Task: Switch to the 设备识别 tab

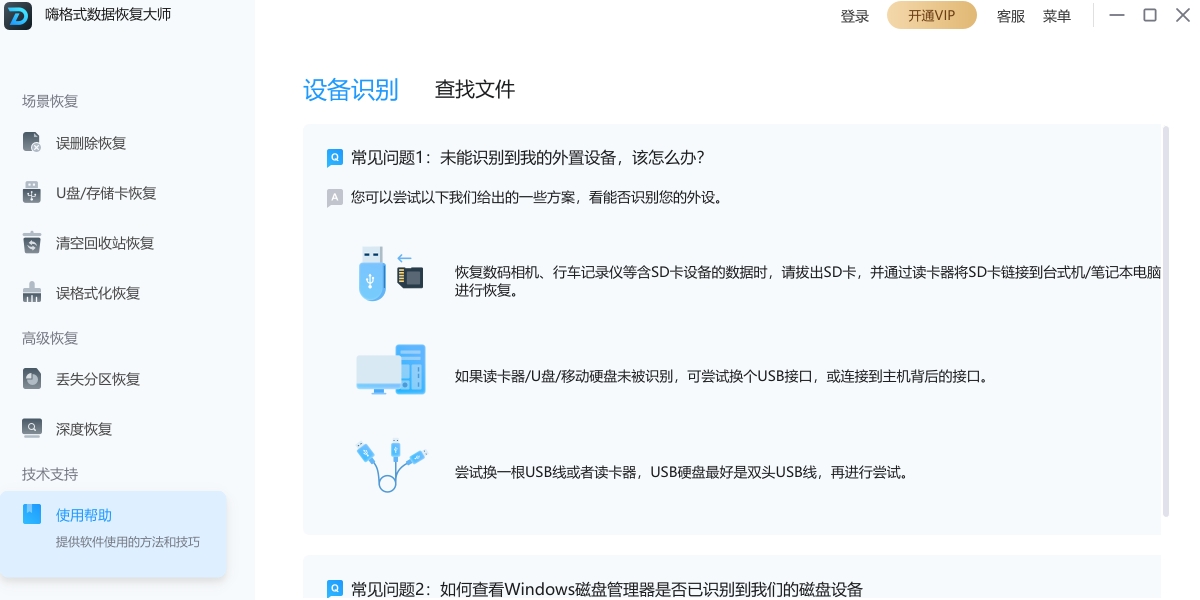Action: (350, 90)
